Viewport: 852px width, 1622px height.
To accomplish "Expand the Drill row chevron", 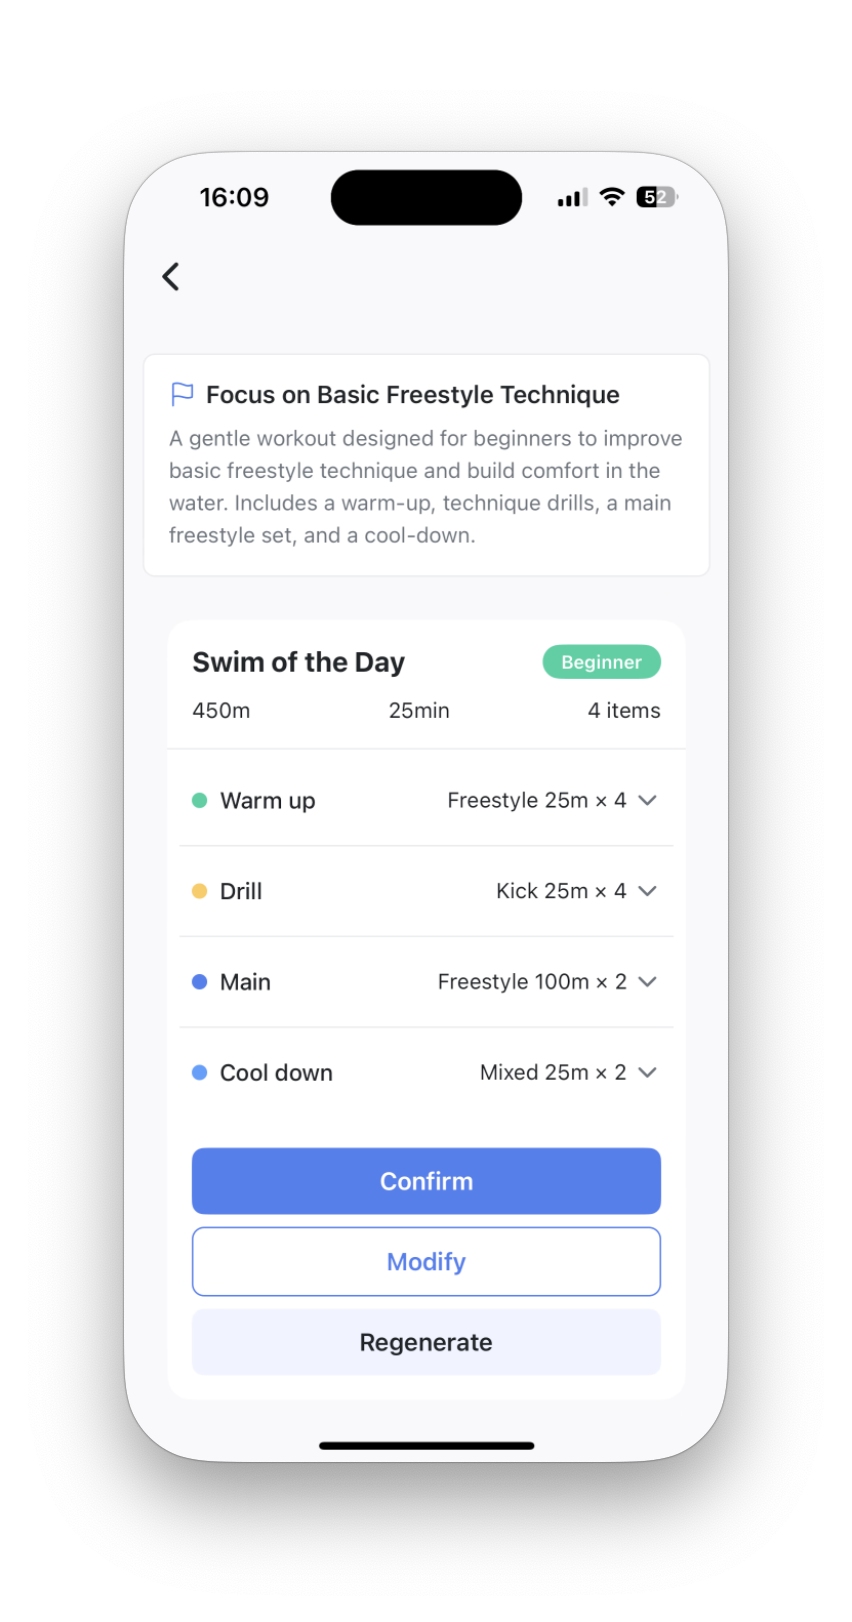I will 648,891.
